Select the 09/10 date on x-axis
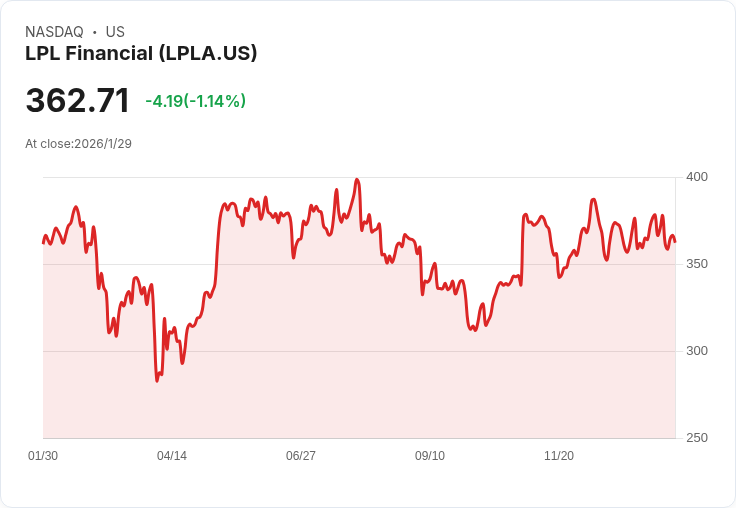The width and height of the screenshot is (736, 508). pyautogui.click(x=430, y=456)
